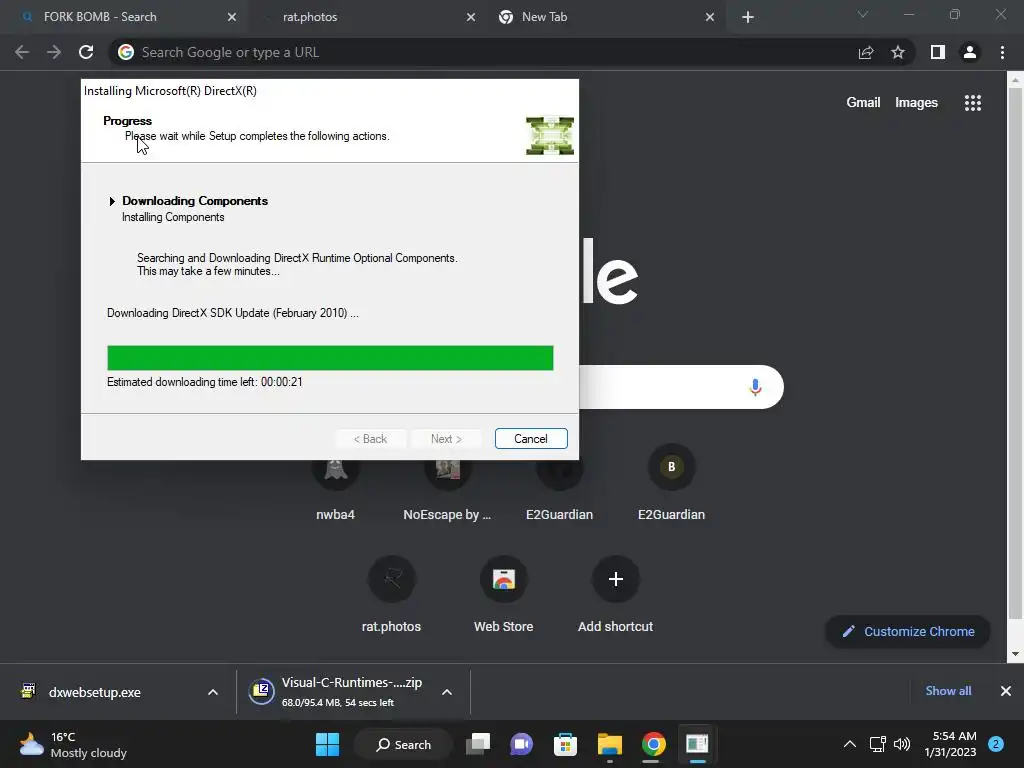Click the browser forward arrow
1024x768 pixels.
pos(54,52)
